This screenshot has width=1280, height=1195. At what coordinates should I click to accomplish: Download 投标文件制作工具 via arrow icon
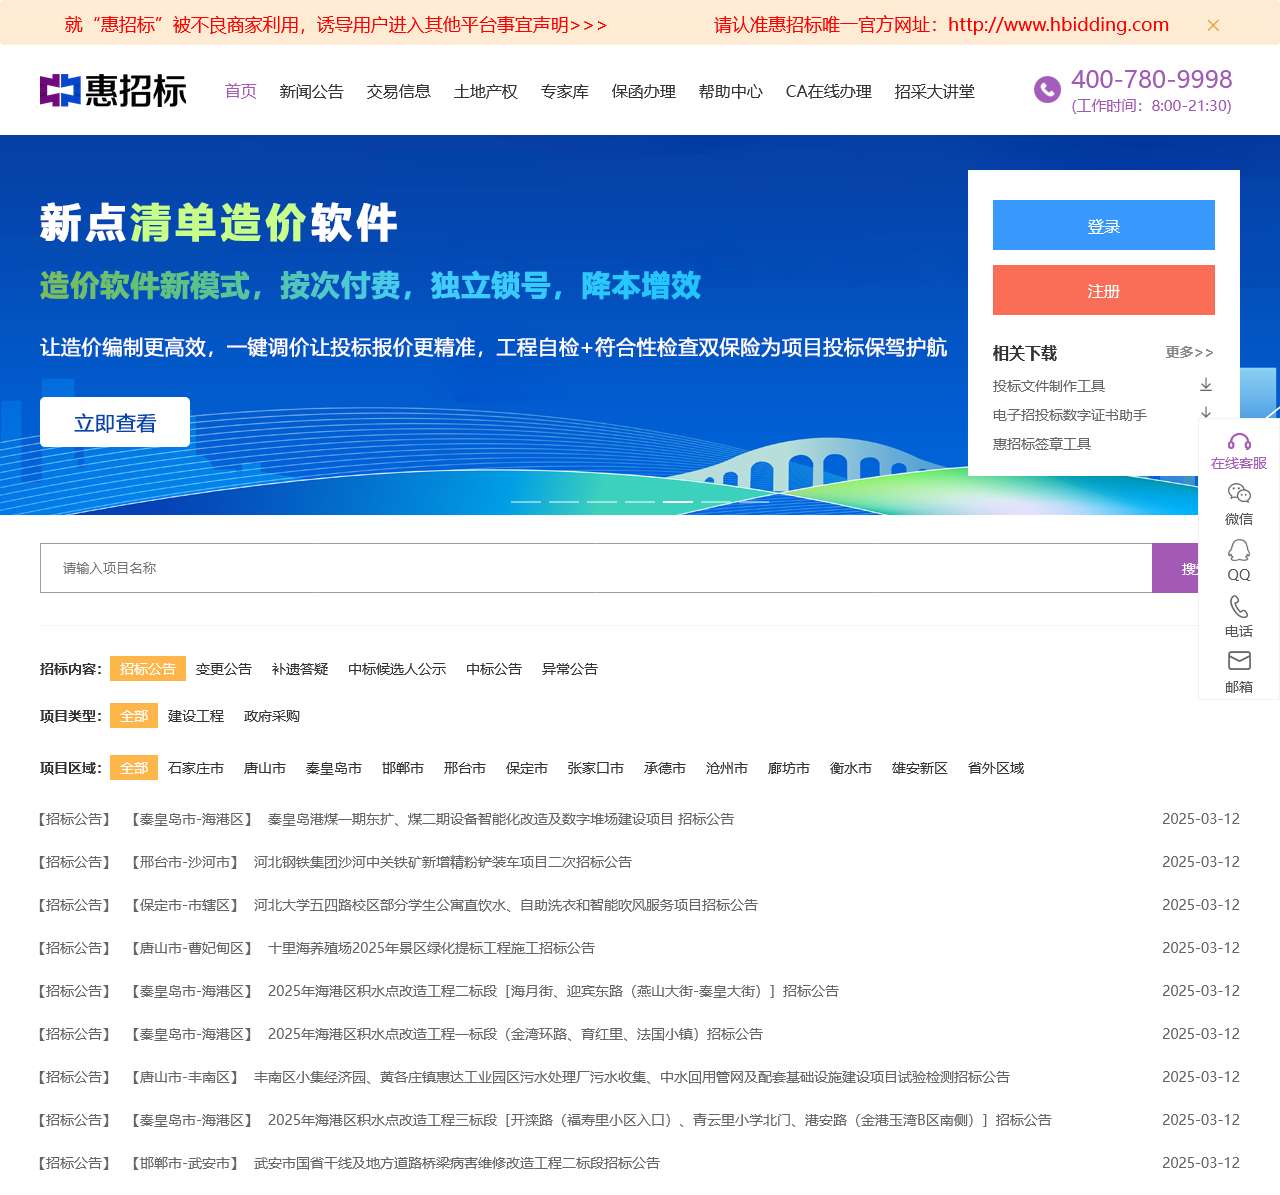pyautogui.click(x=1206, y=385)
